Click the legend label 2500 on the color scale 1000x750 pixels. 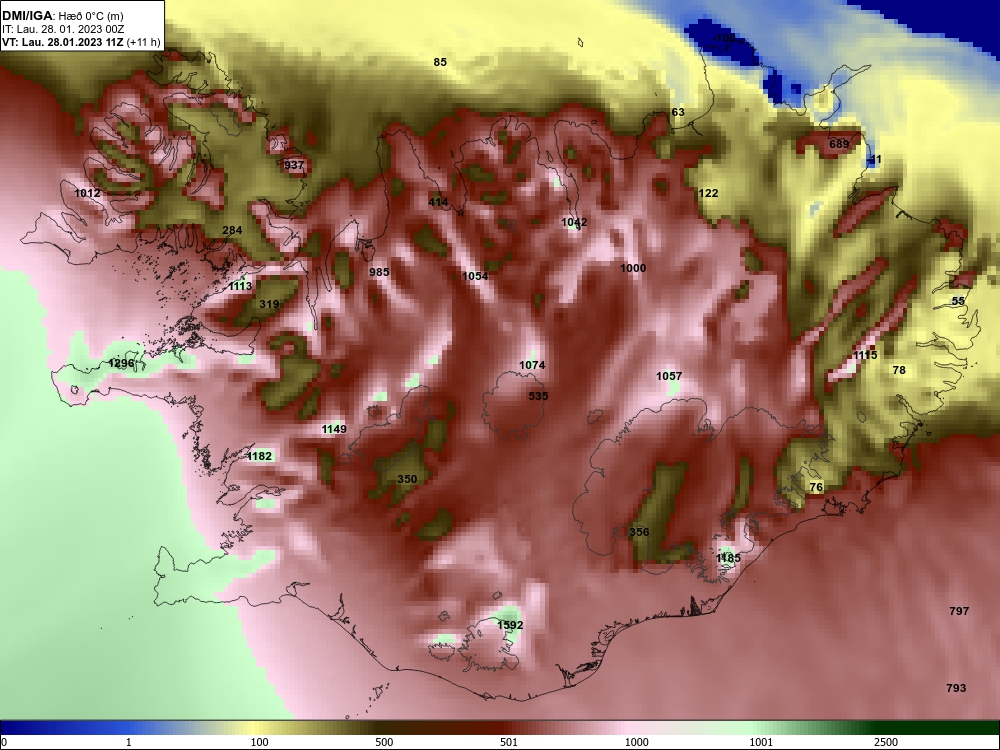click(x=886, y=742)
